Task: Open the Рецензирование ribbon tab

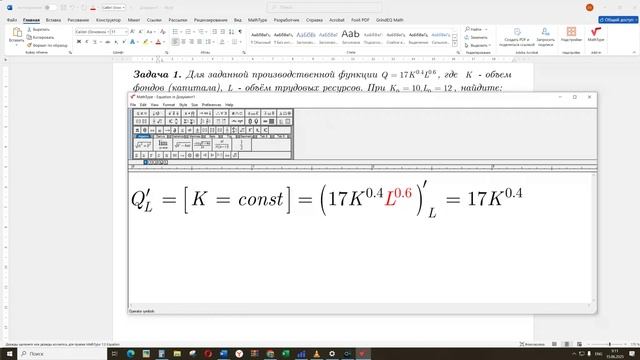Action: click(x=211, y=20)
